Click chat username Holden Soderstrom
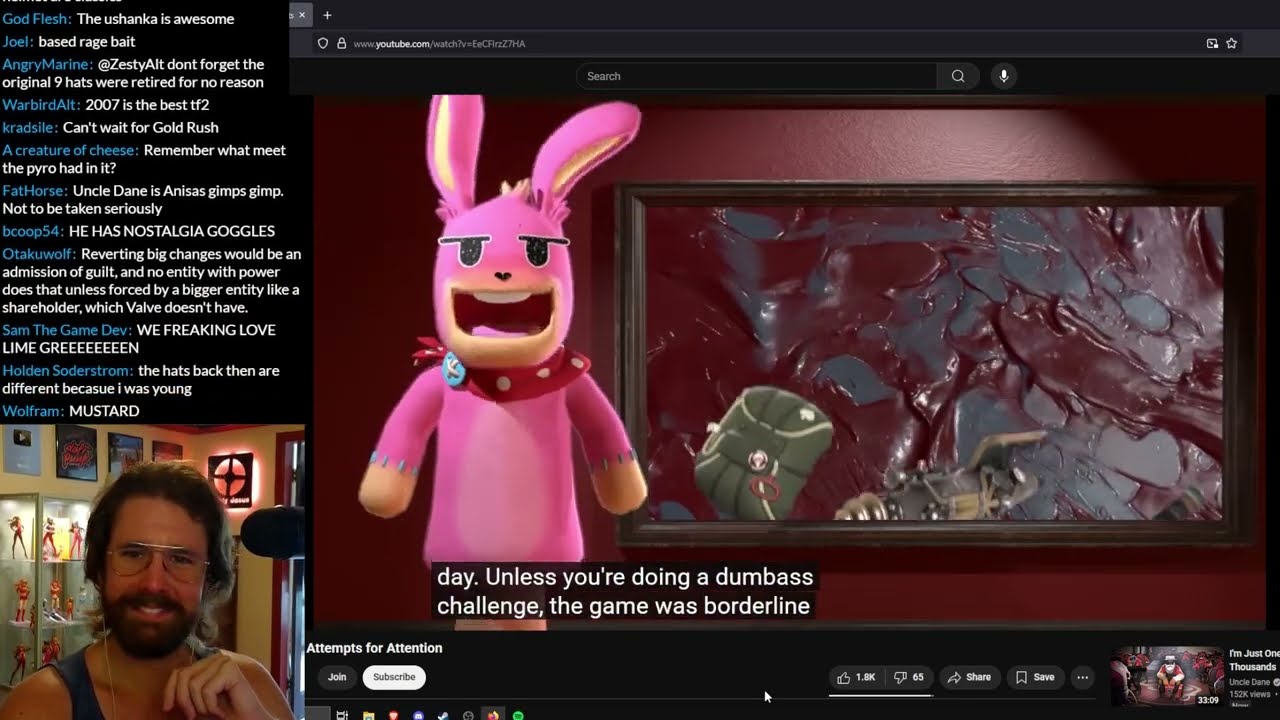Image resolution: width=1280 pixels, height=720 pixels. [68, 371]
